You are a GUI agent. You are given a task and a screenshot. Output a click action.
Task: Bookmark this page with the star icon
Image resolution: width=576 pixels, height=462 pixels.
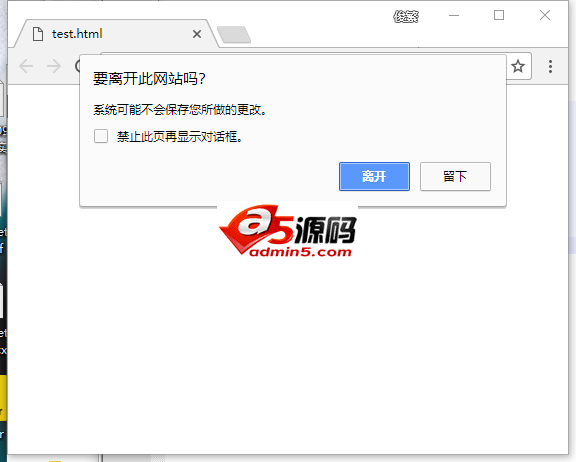click(x=518, y=66)
